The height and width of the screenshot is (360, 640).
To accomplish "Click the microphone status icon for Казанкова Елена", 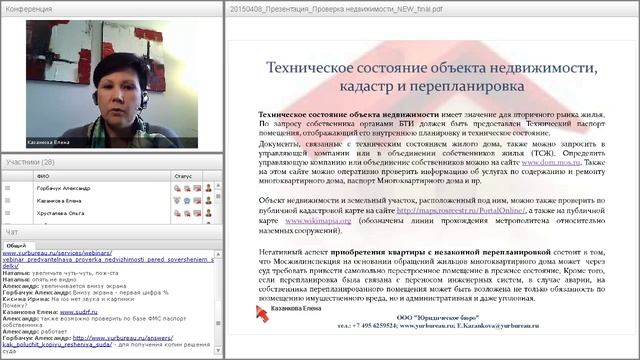I will [x=177, y=200].
